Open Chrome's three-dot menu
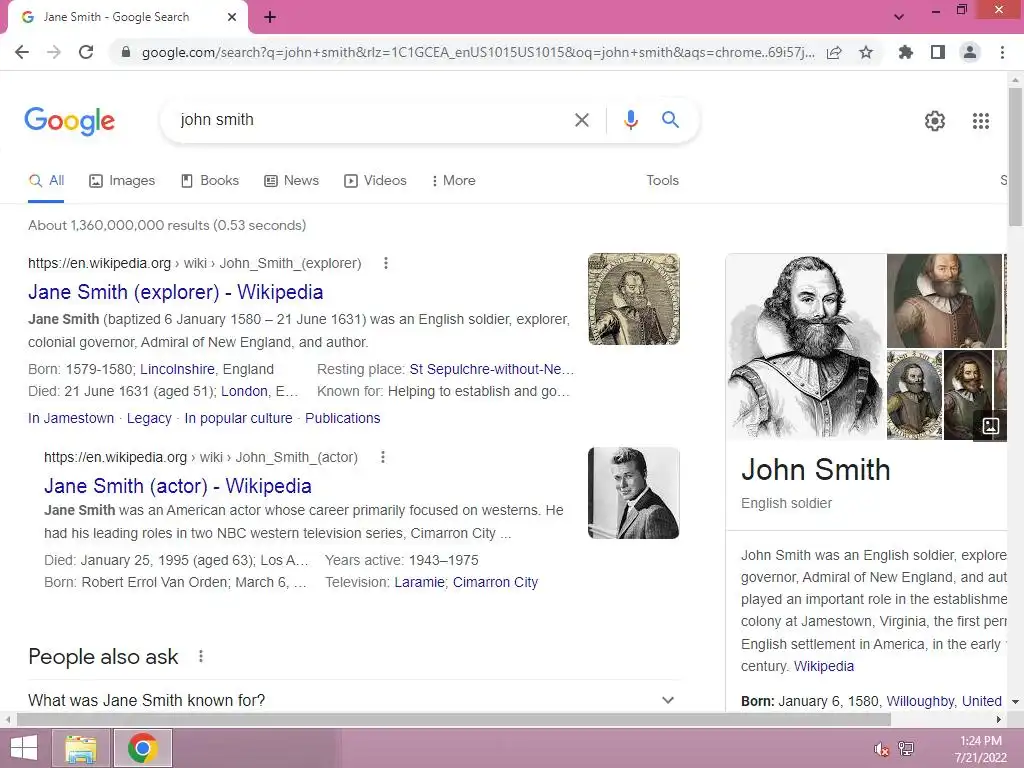 1002,52
